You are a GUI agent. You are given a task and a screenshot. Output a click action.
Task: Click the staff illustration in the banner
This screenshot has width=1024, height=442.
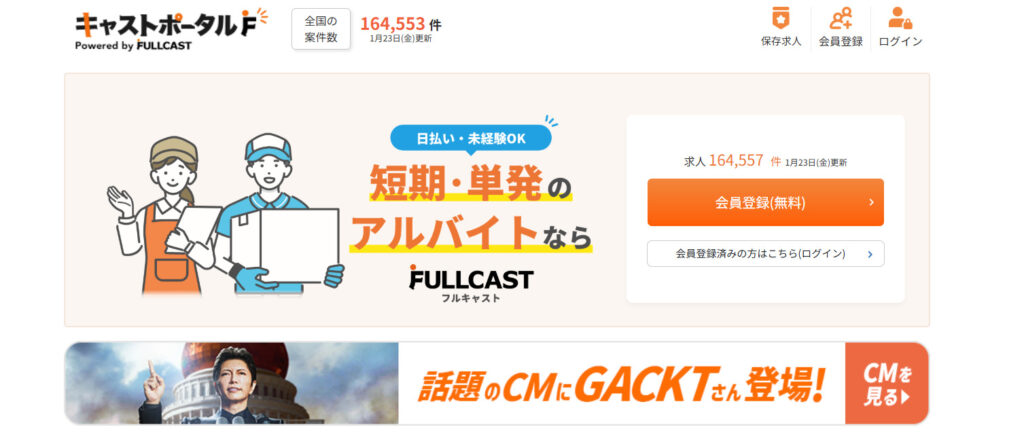[225, 213]
